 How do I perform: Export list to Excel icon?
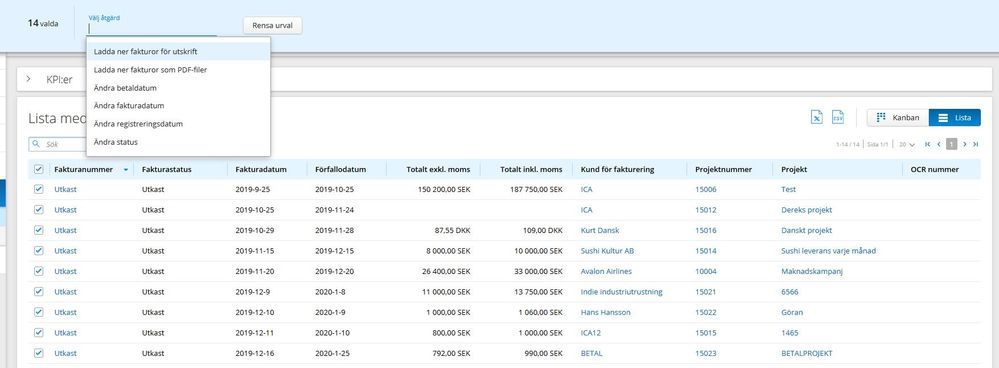coord(817,117)
